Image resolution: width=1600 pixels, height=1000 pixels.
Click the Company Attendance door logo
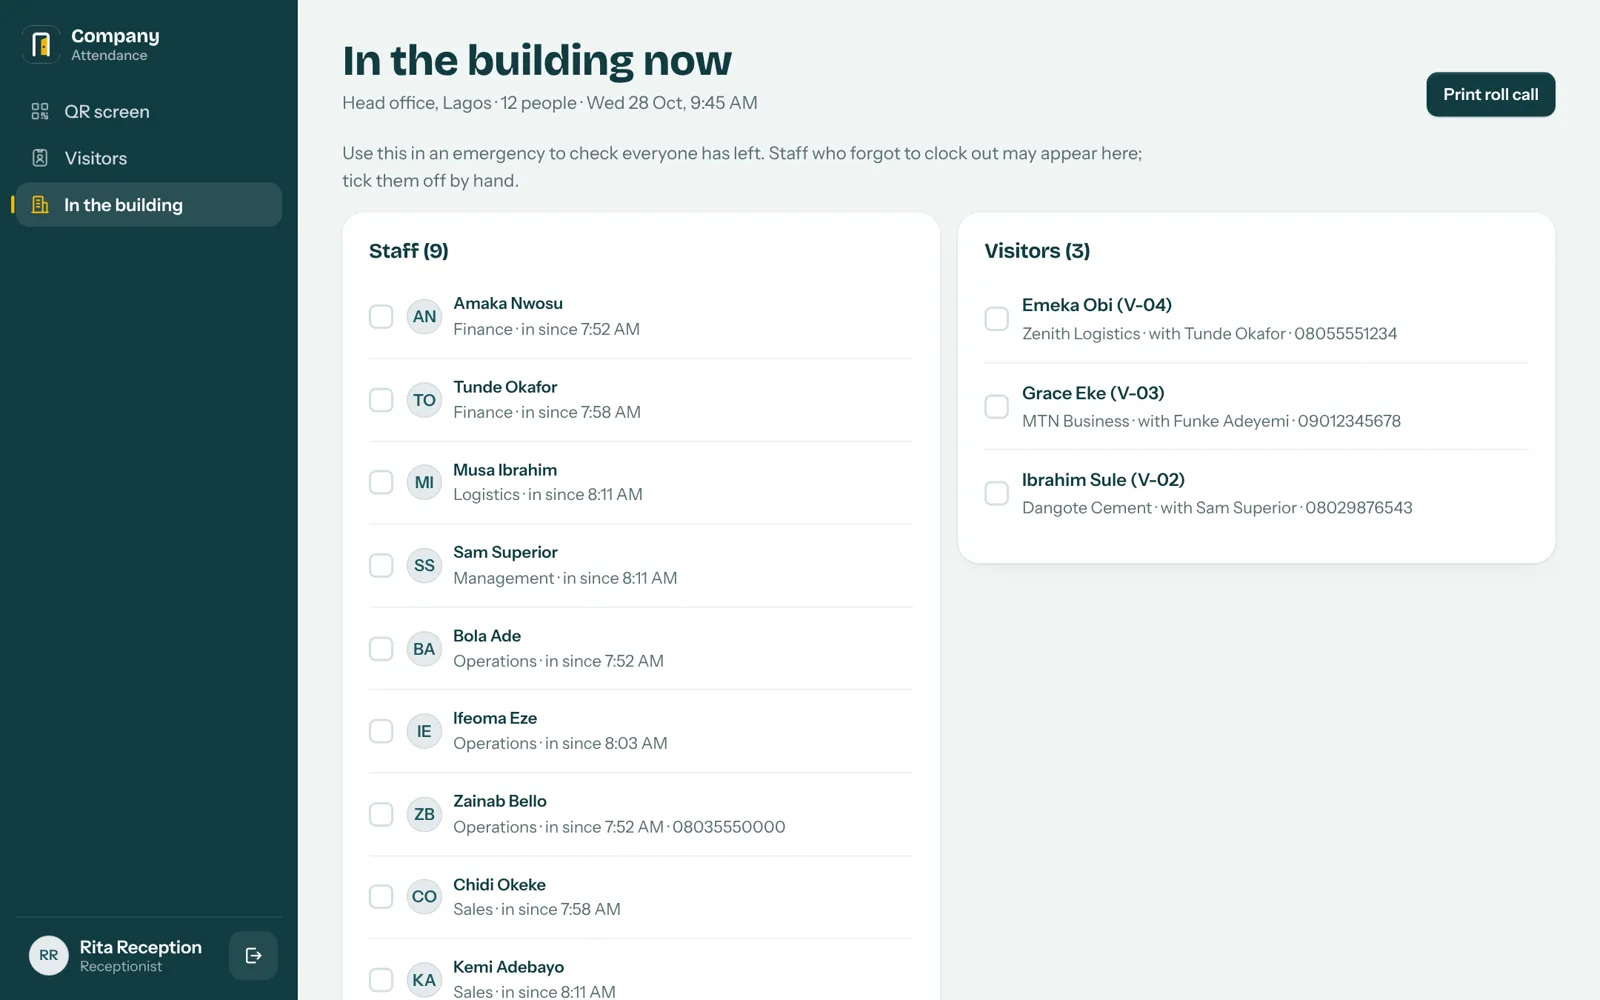pyautogui.click(x=41, y=44)
